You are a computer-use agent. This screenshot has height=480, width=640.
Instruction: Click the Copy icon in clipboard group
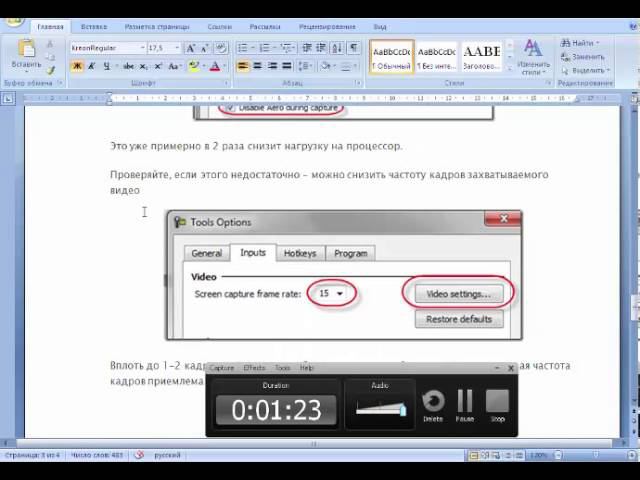(x=50, y=57)
